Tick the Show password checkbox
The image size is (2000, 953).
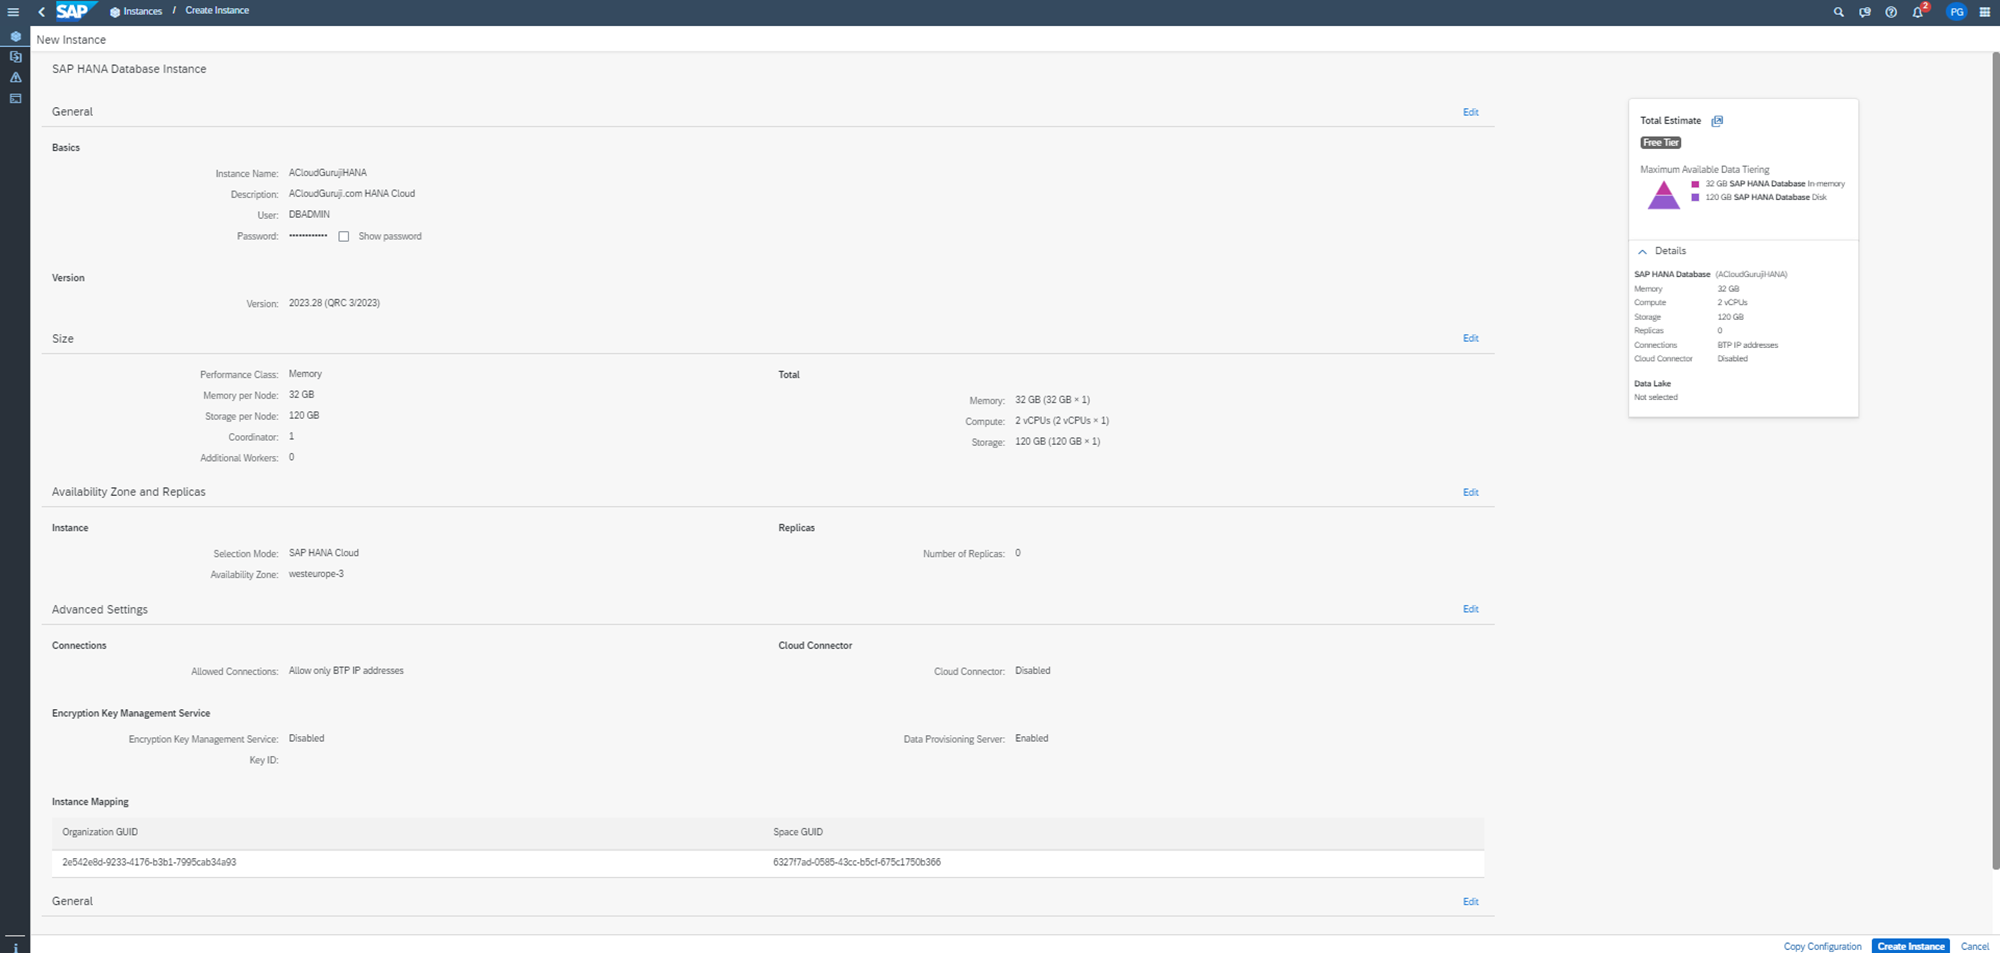[344, 237]
